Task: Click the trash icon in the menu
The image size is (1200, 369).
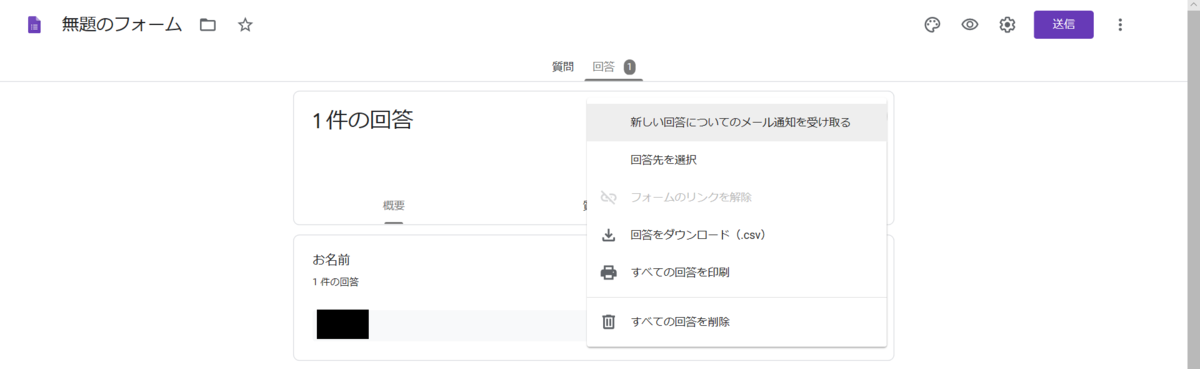Action: tap(608, 322)
